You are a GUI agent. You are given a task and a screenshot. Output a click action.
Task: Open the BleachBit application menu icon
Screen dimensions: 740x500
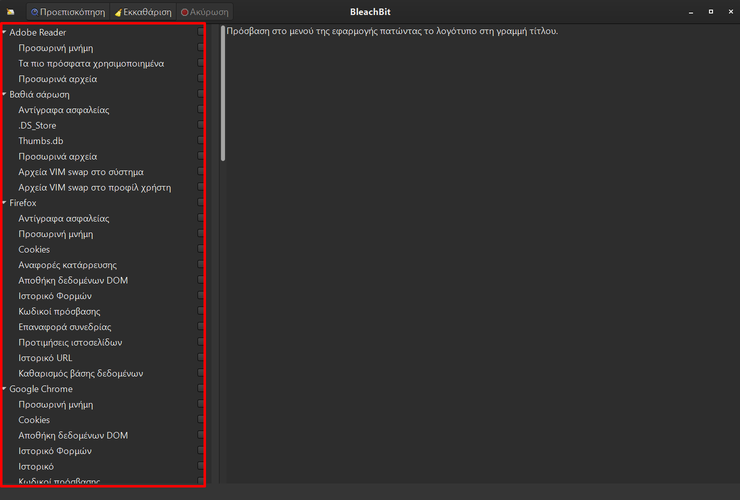click(x=10, y=12)
